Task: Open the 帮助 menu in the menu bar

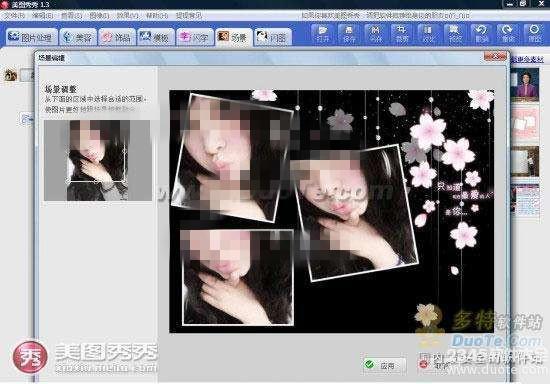Action: (x=157, y=15)
